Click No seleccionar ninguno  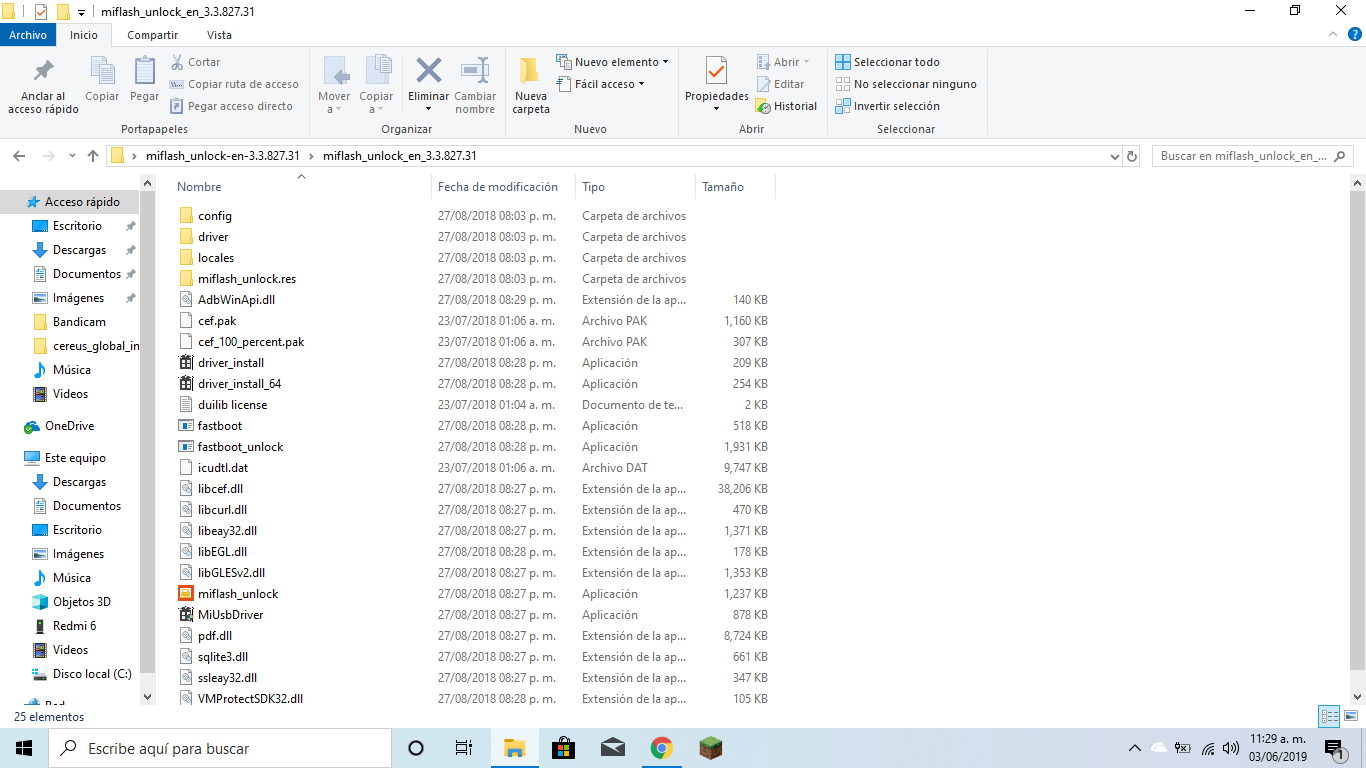pyautogui.click(x=905, y=84)
